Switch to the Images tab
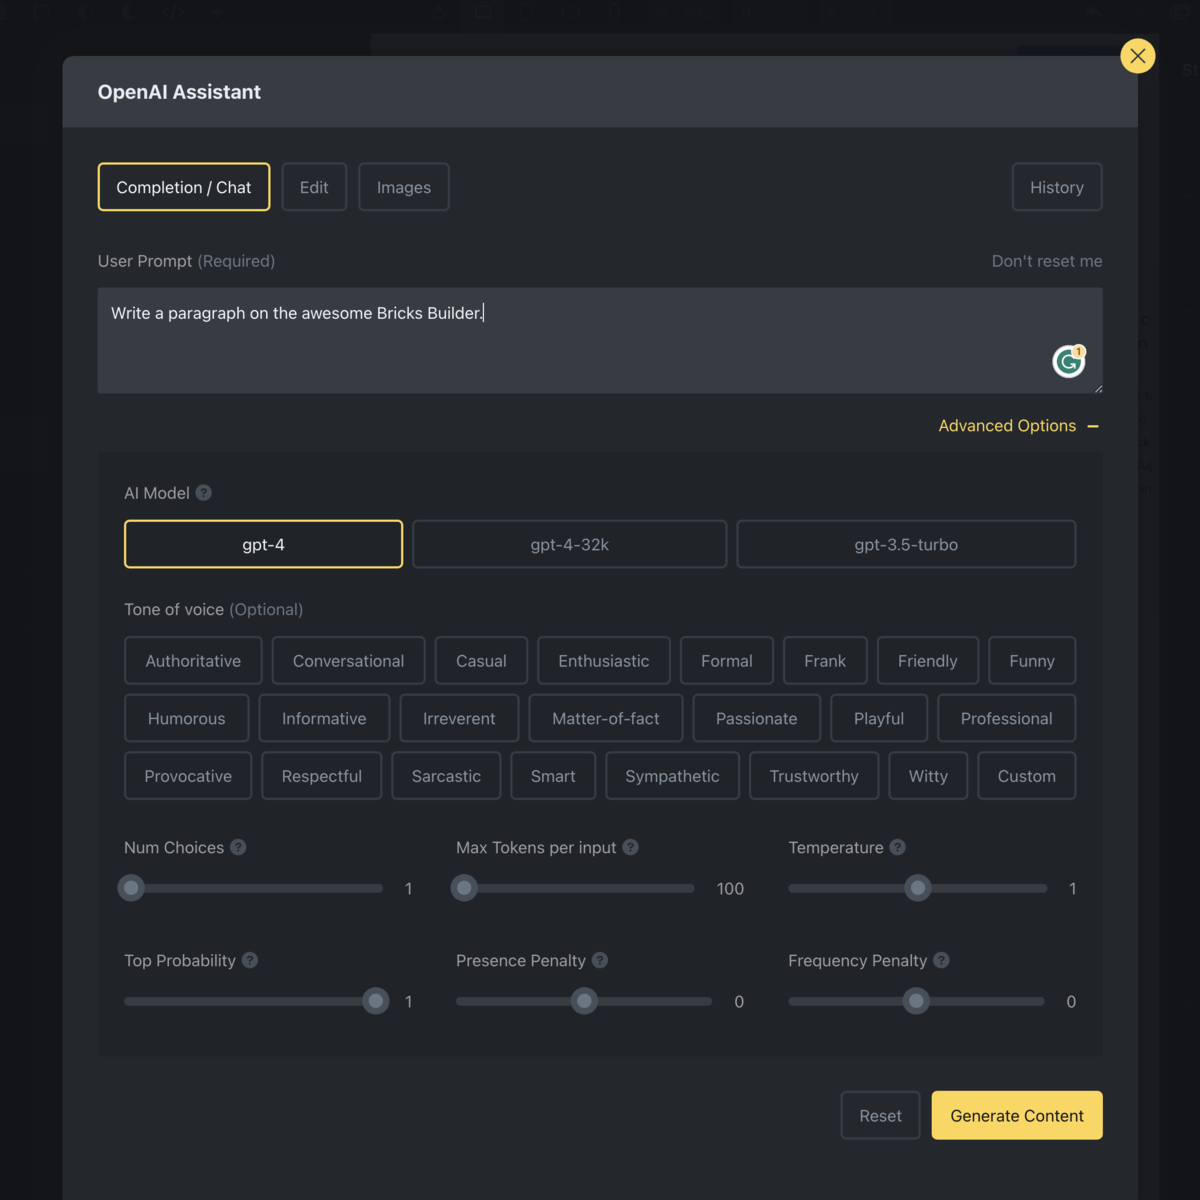The height and width of the screenshot is (1200, 1200). (404, 187)
